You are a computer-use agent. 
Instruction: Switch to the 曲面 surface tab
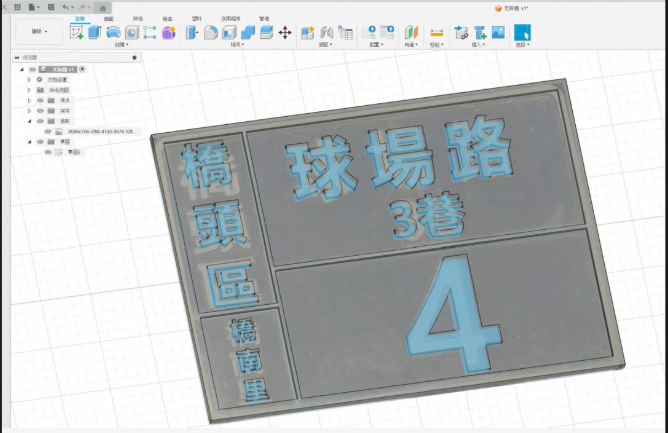109,19
